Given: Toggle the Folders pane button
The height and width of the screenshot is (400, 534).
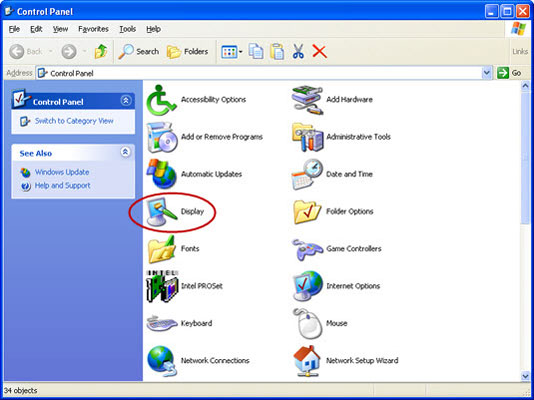Looking at the screenshot, I should tap(187, 52).
